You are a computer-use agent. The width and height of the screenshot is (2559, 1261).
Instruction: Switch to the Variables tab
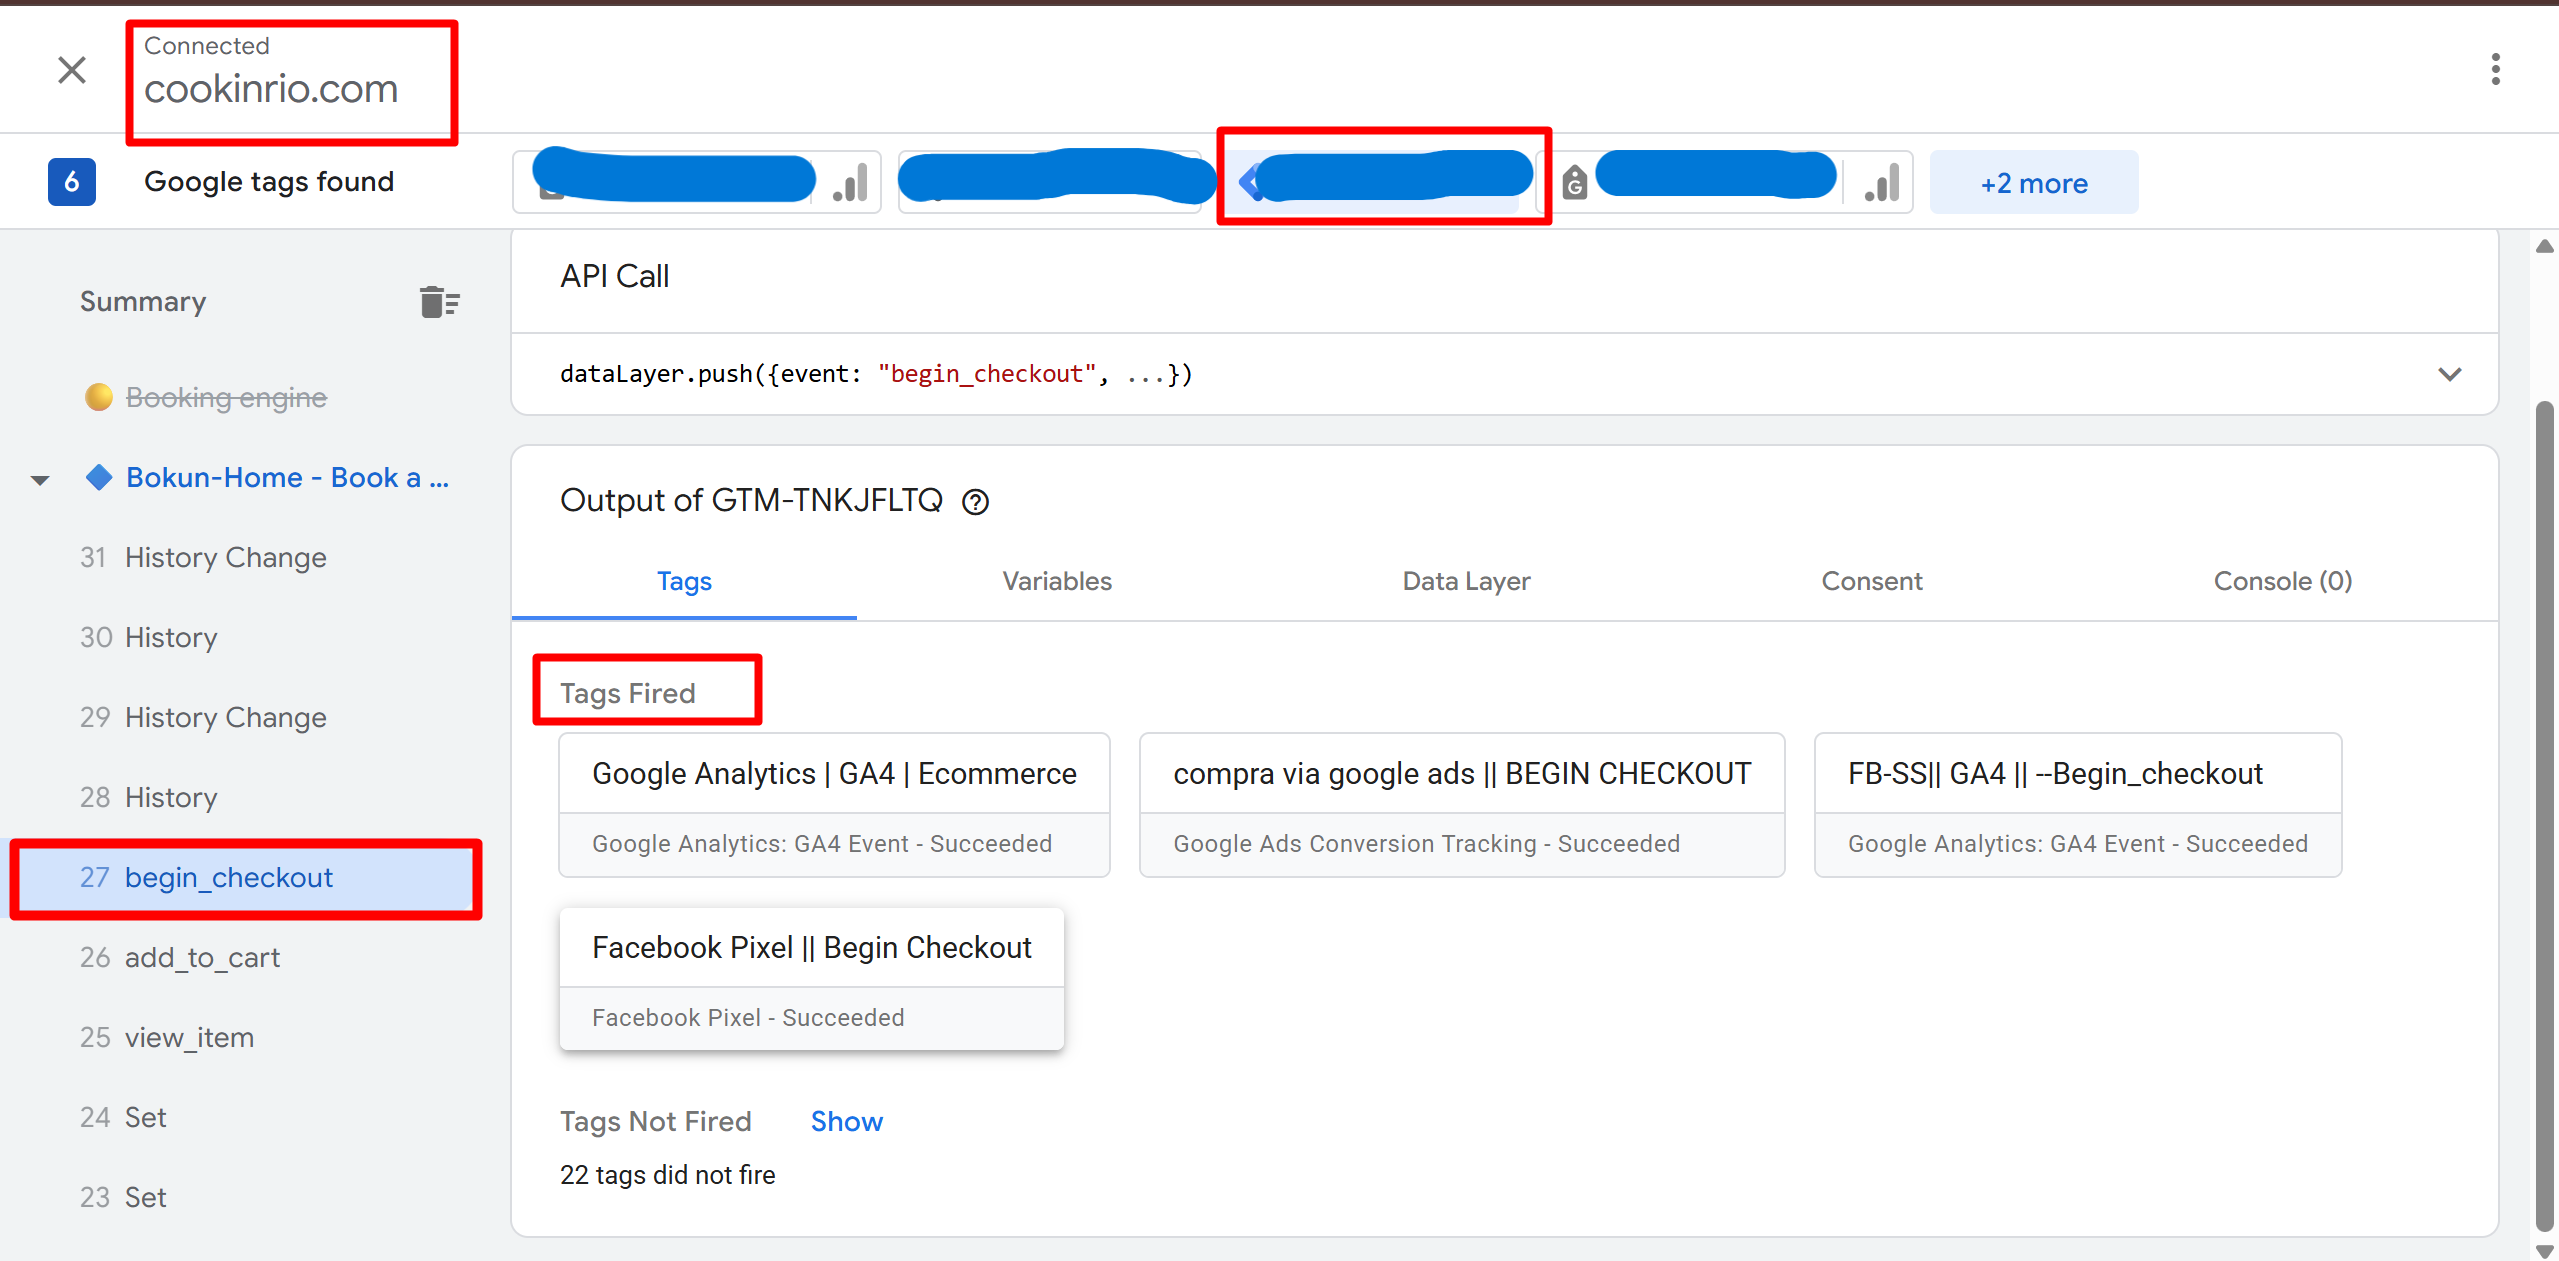[x=1056, y=581]
